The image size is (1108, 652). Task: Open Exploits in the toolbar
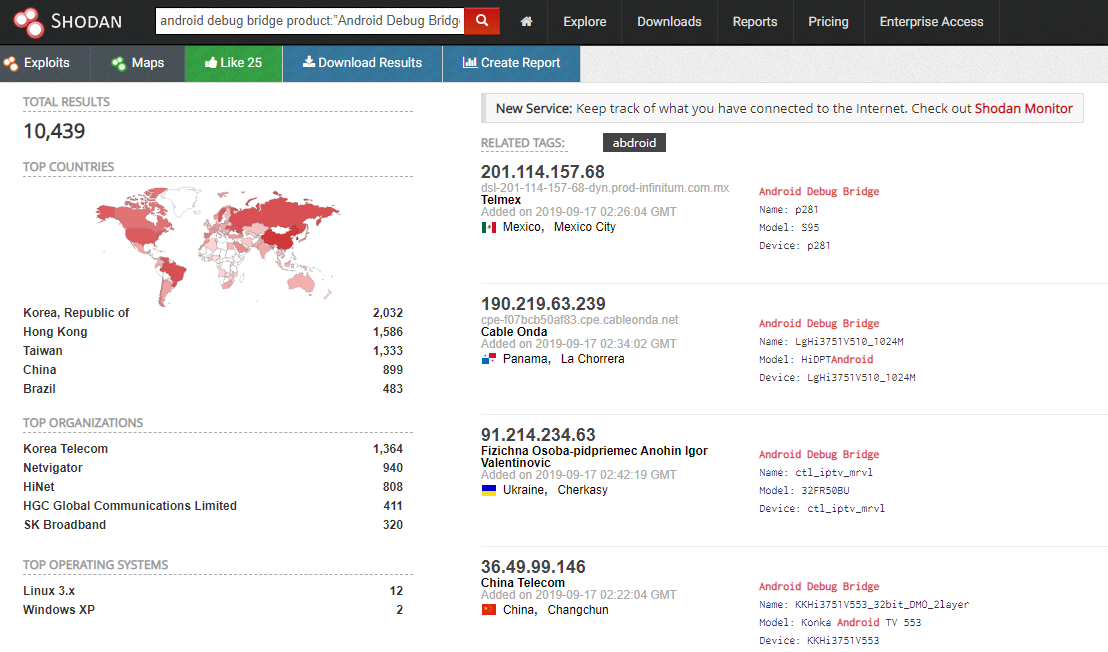(x=45, y=64)
